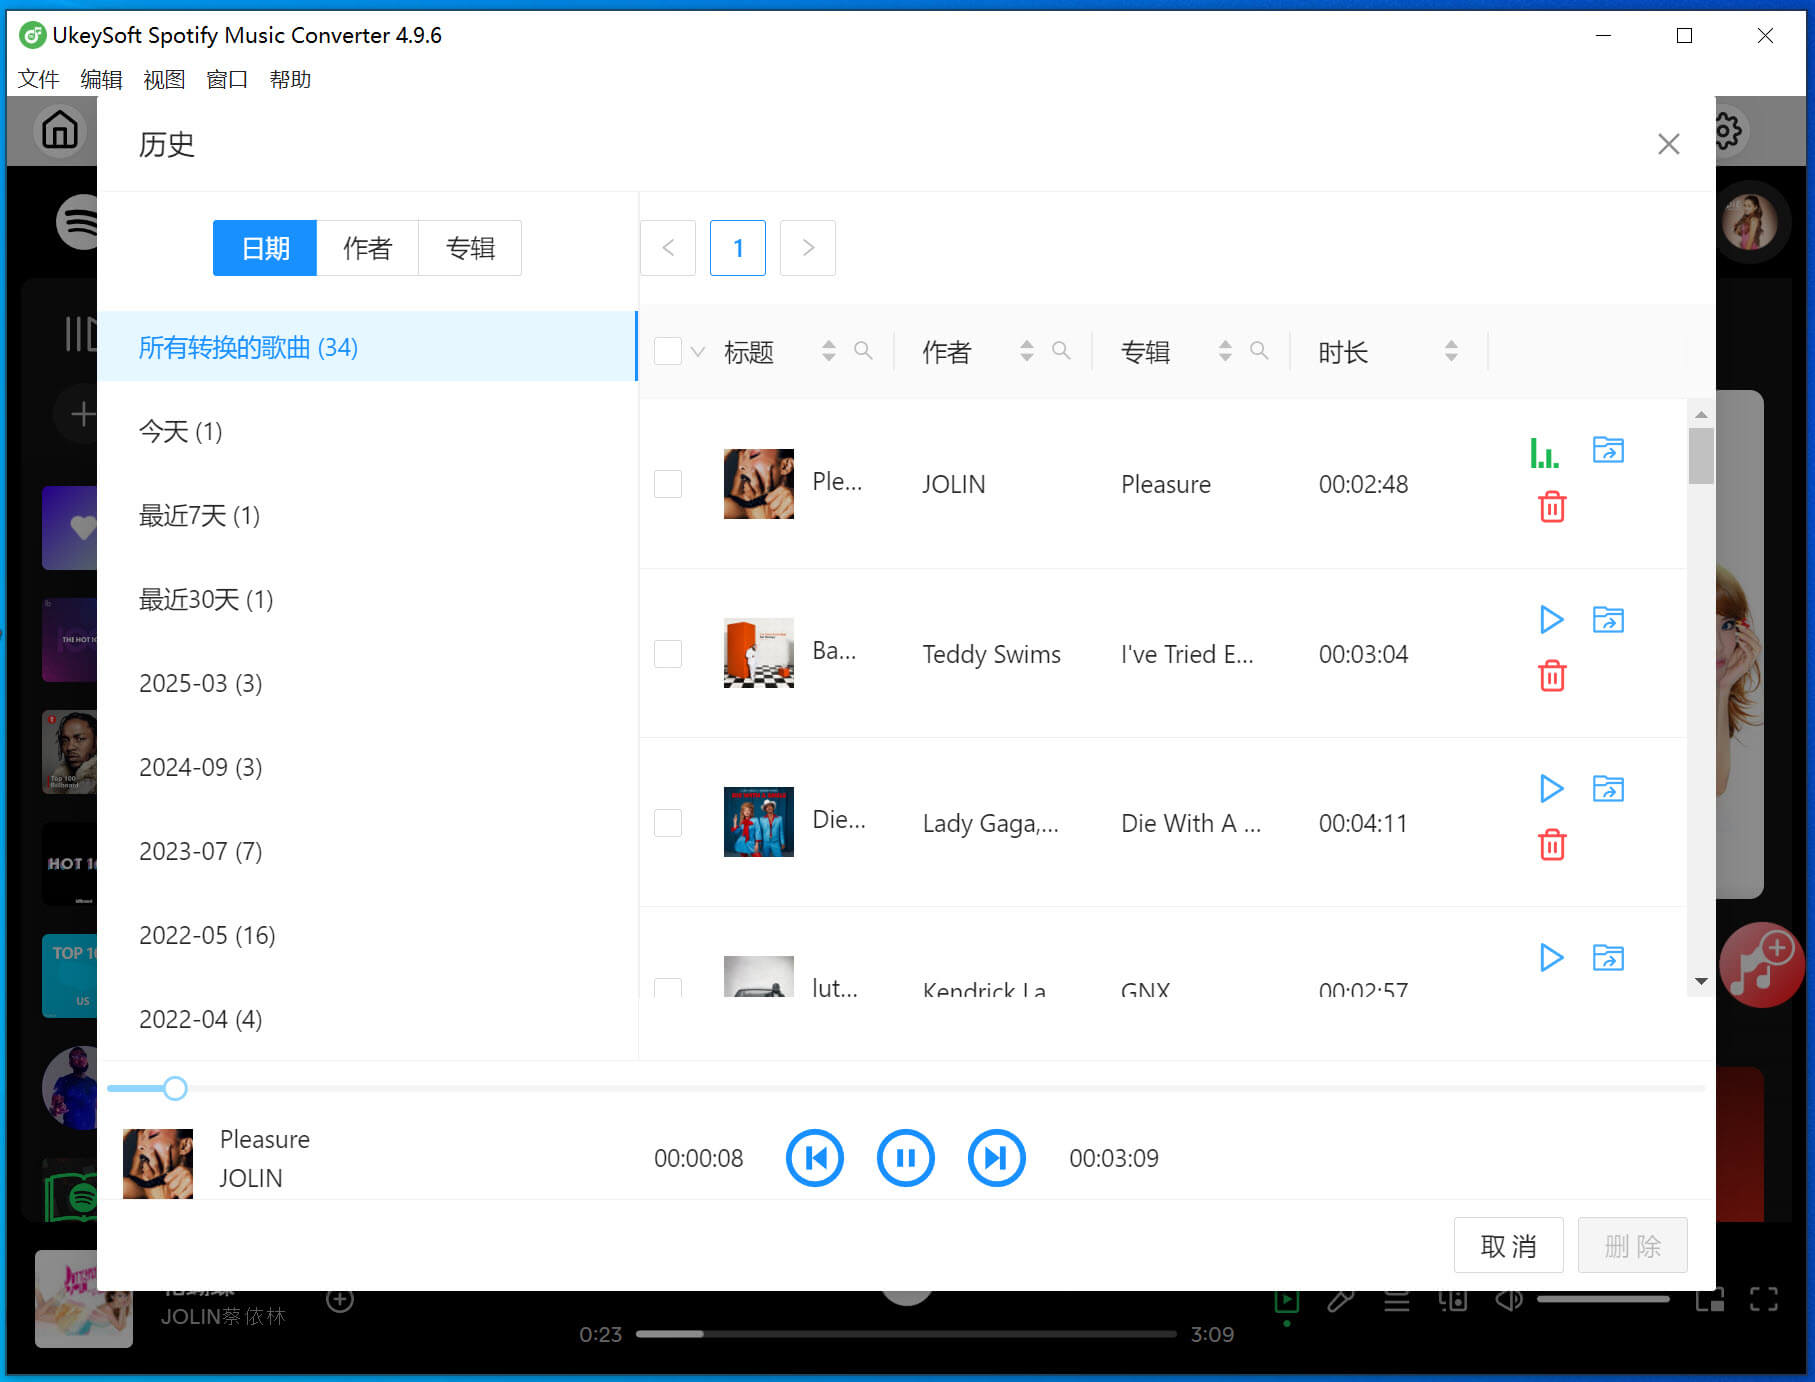This screenshot has height=1382, width=1815.
Task: Select 2023-07 (7) date group
Action: [367, 851]
